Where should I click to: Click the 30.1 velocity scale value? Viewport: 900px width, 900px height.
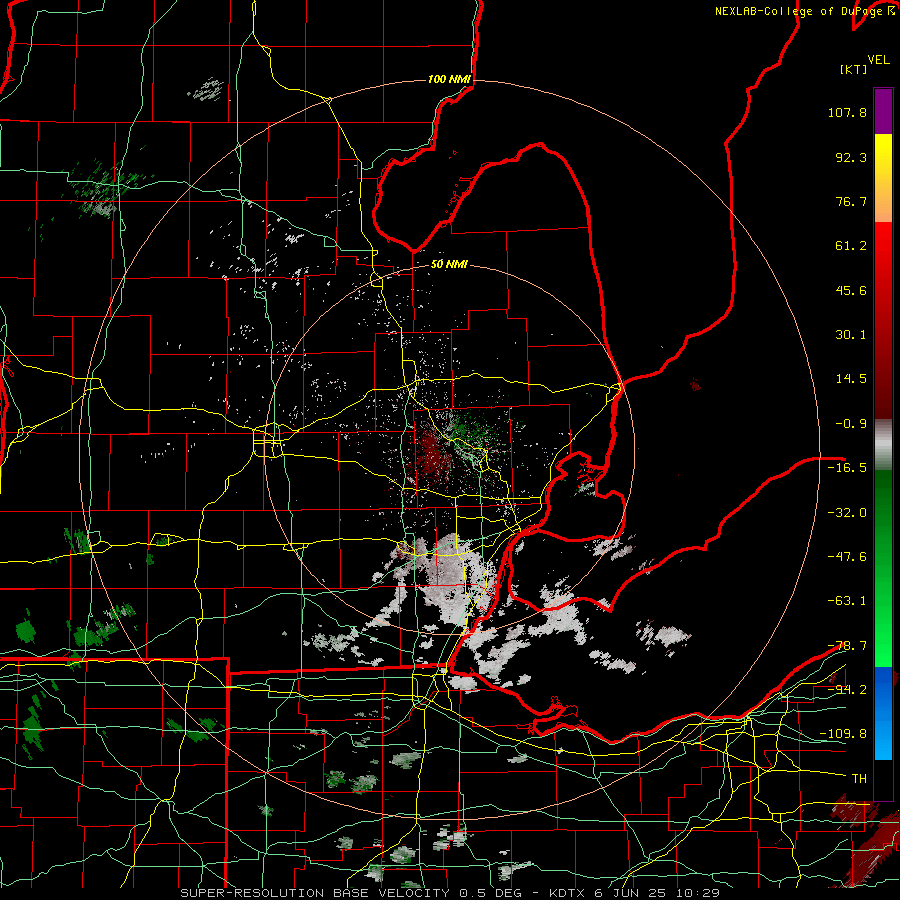(851, 335)
